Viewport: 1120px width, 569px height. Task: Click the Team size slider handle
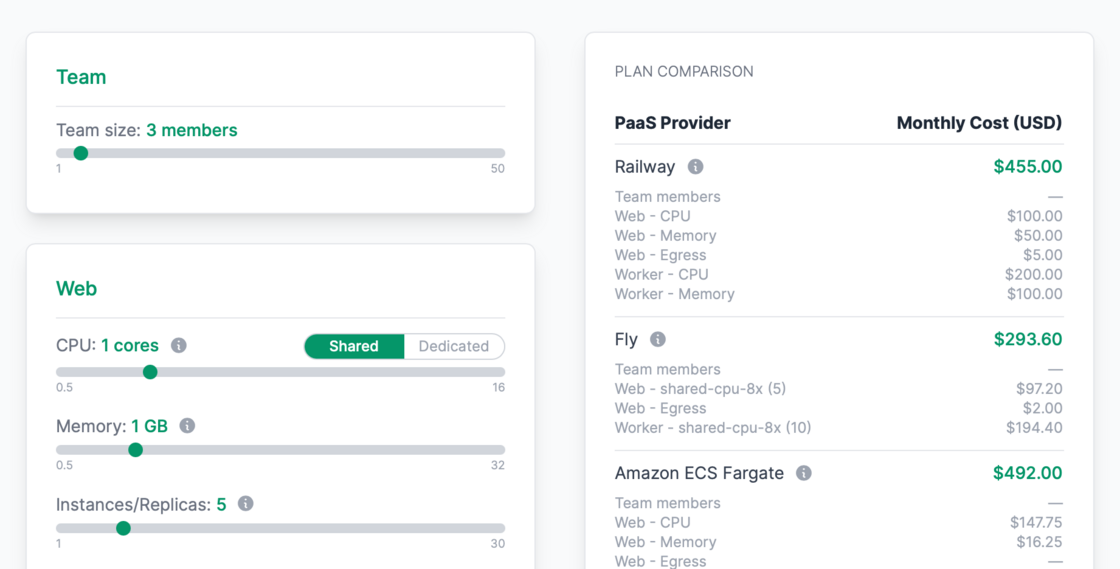point(81,153)
